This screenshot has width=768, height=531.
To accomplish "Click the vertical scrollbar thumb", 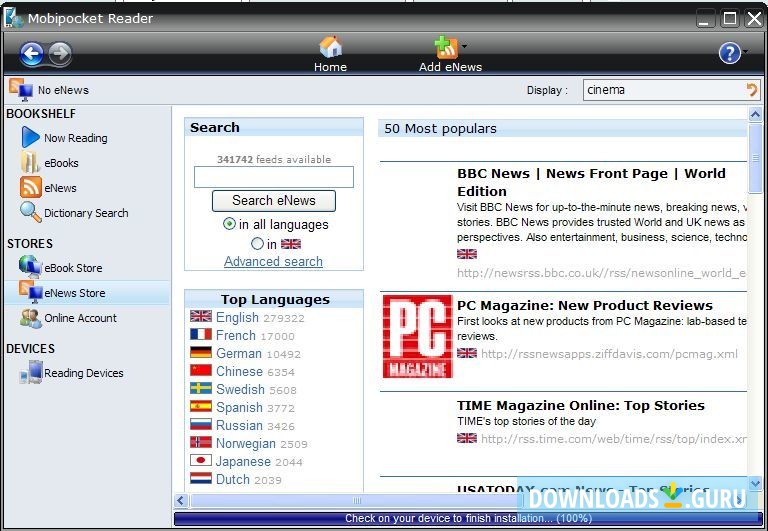I will point(755,158).
